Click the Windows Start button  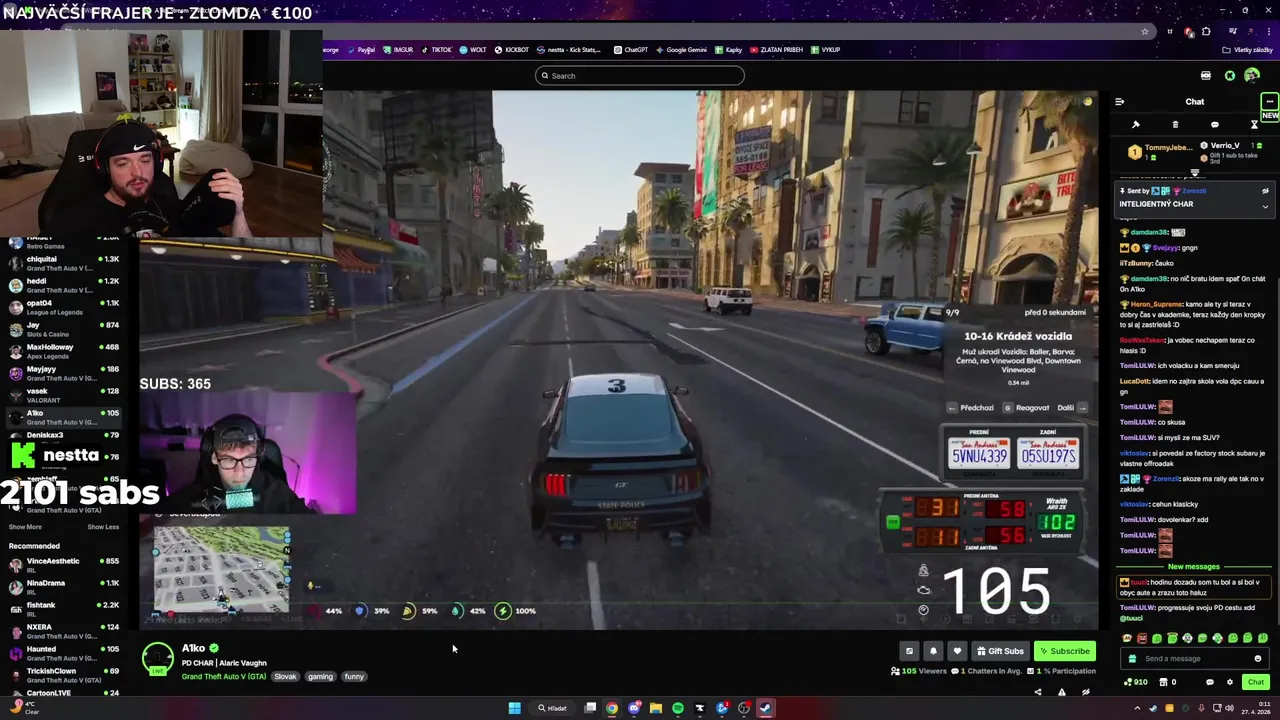coord(514,708)
